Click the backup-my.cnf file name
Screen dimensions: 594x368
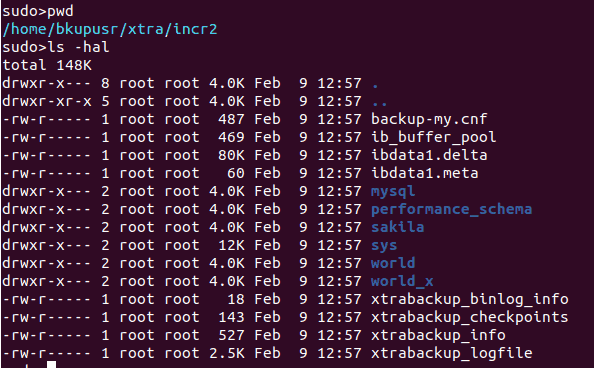point(429,119)
